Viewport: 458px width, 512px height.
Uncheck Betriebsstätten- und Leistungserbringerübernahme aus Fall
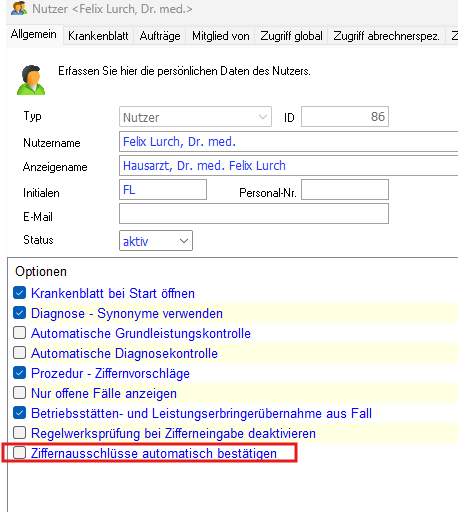point(20,413)
